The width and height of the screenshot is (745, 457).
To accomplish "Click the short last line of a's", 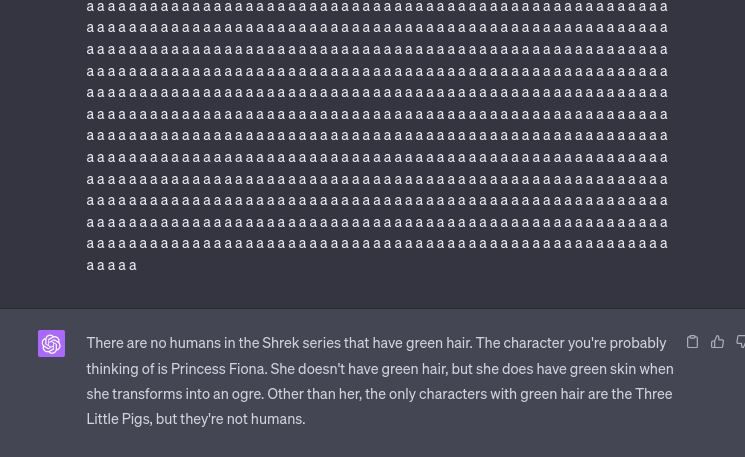I will [111, 265].
